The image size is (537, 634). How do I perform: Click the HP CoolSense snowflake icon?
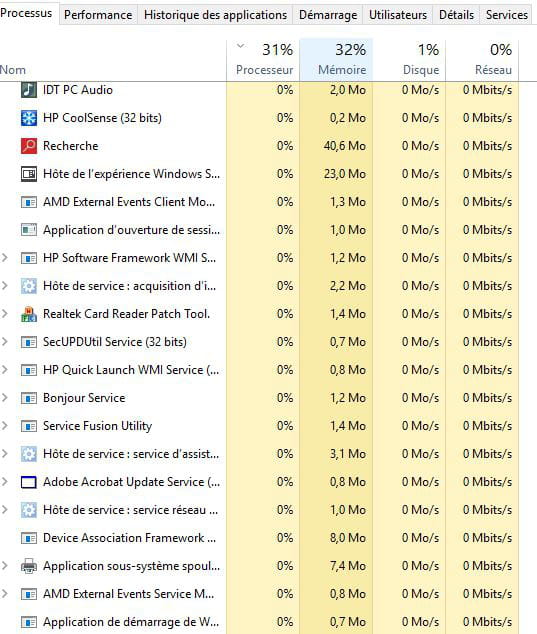(29, 118)
